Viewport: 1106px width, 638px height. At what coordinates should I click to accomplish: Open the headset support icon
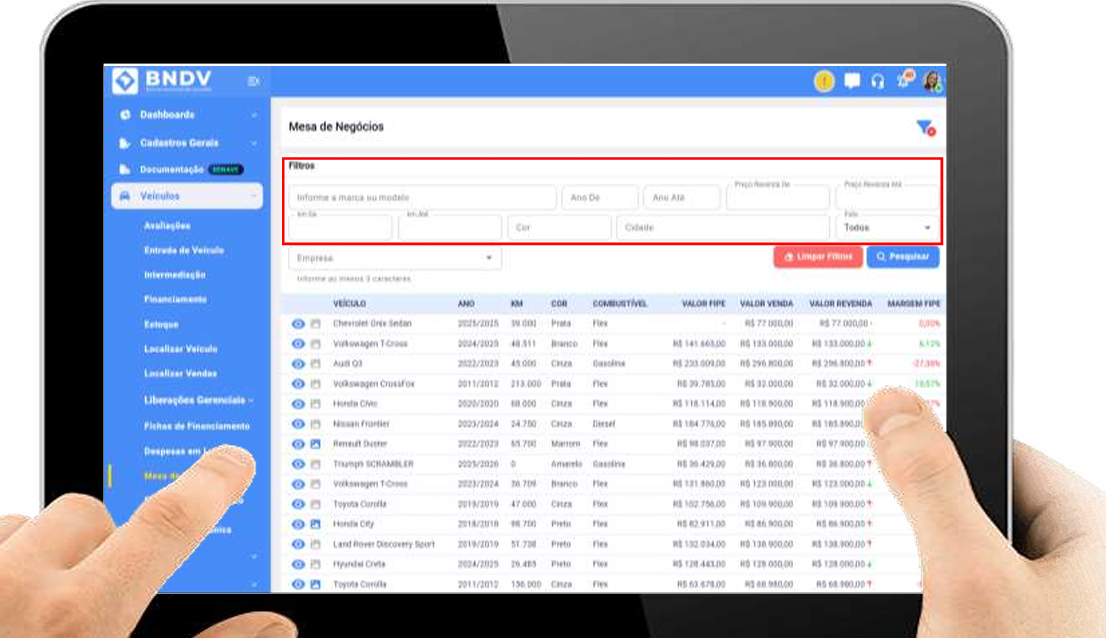877,82
